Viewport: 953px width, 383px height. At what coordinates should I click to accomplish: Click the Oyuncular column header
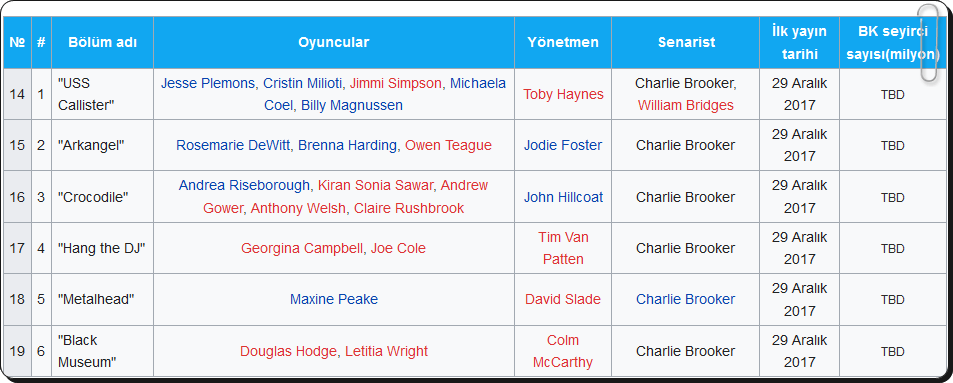pos(334,43)
